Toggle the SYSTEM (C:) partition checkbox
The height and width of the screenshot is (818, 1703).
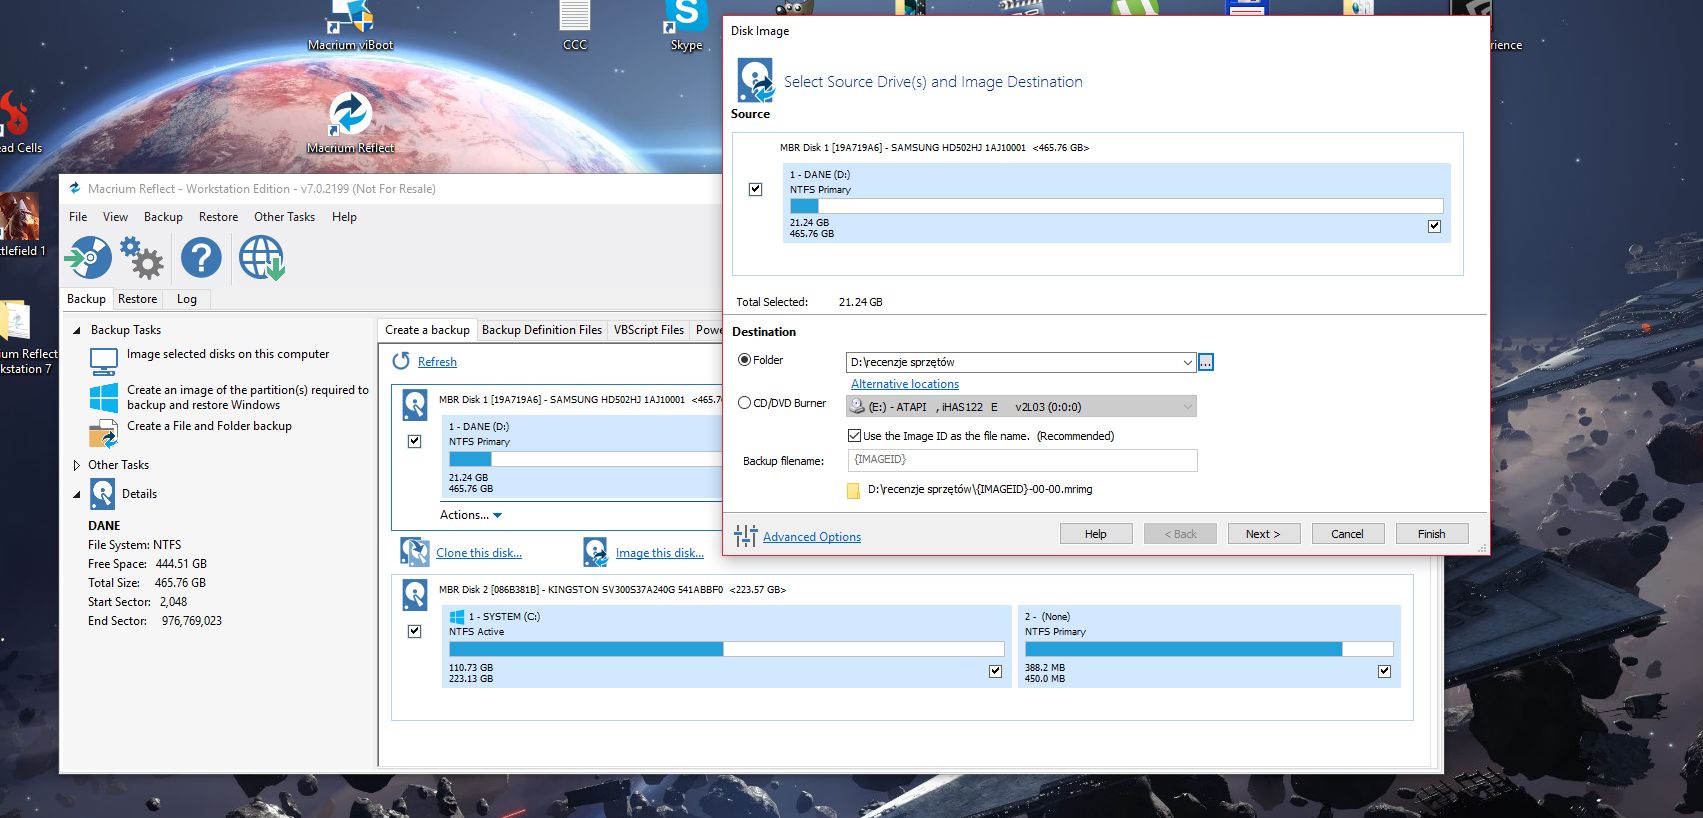[995, 671]
